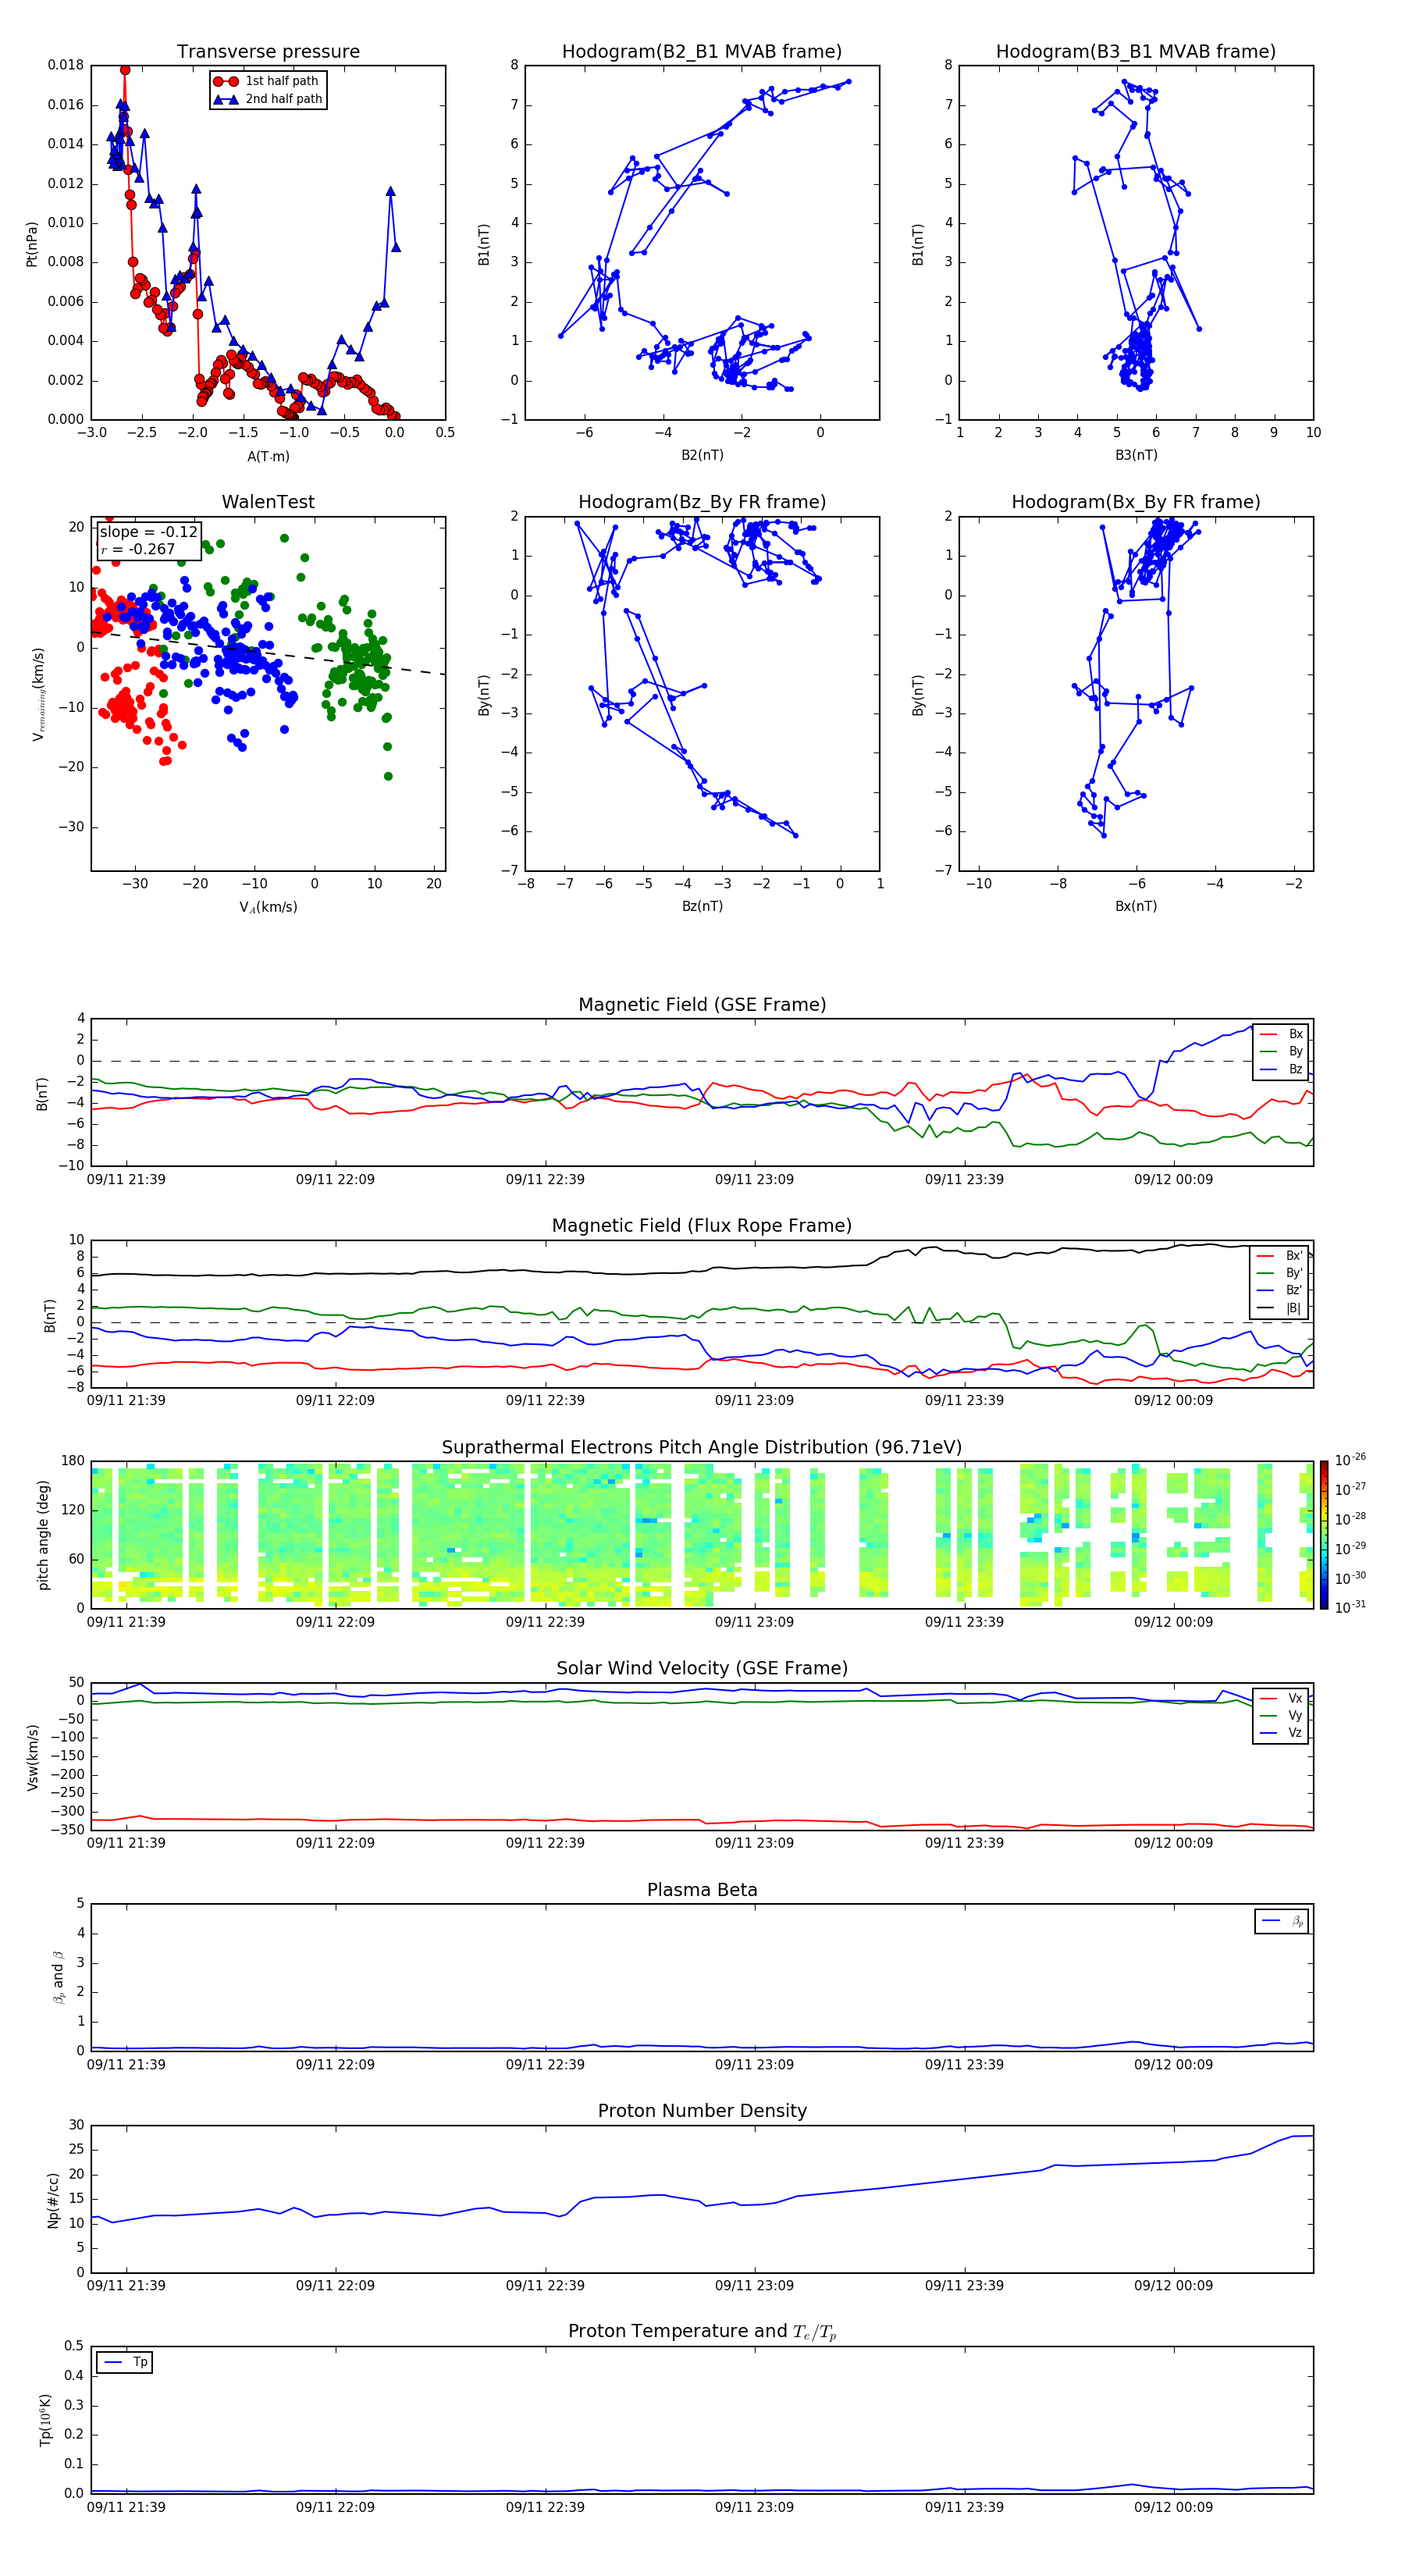Click the "Hodogram(Bz_By FR frame)" title
1405x2576 pixels.
pyautogui.click(x=702, y=502)
